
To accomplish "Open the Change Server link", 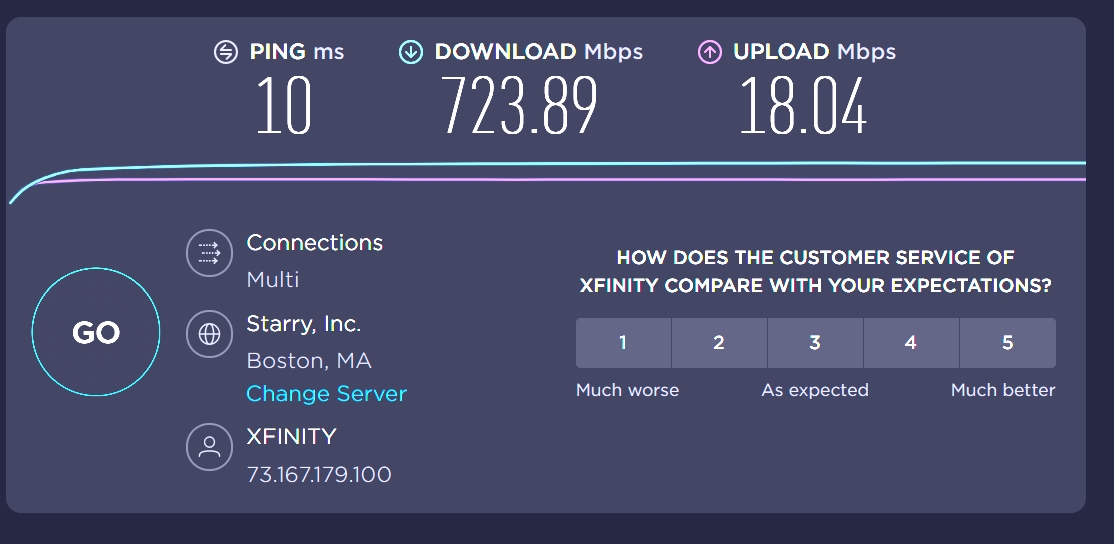I will click(326, 394).
